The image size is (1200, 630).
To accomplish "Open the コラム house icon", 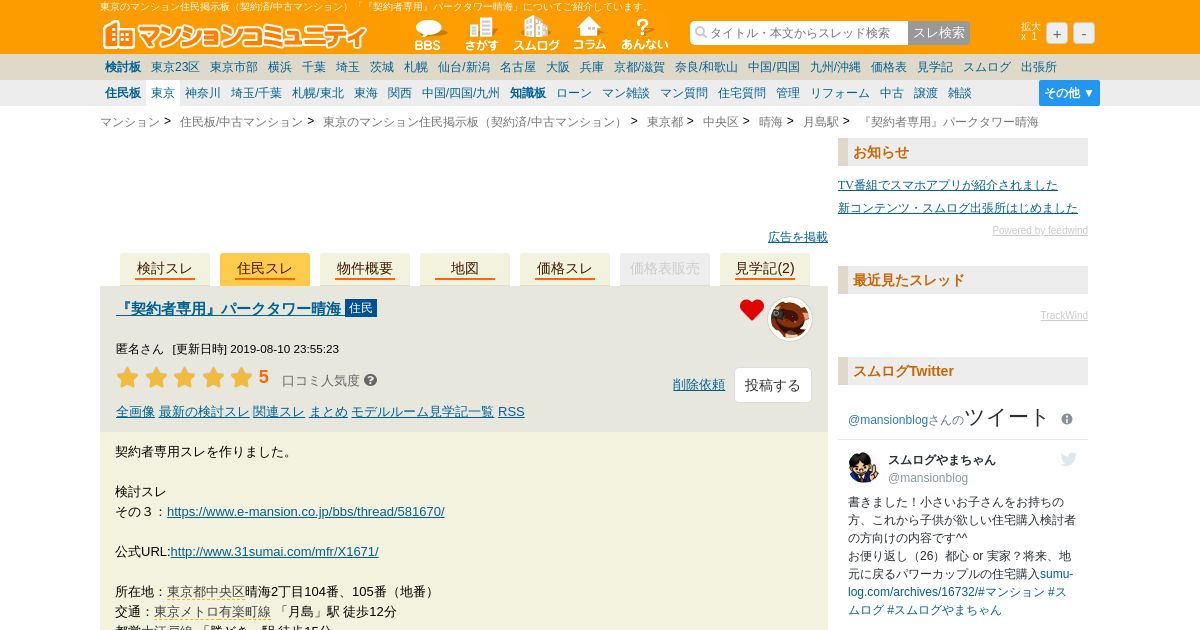I will point(589,34).
